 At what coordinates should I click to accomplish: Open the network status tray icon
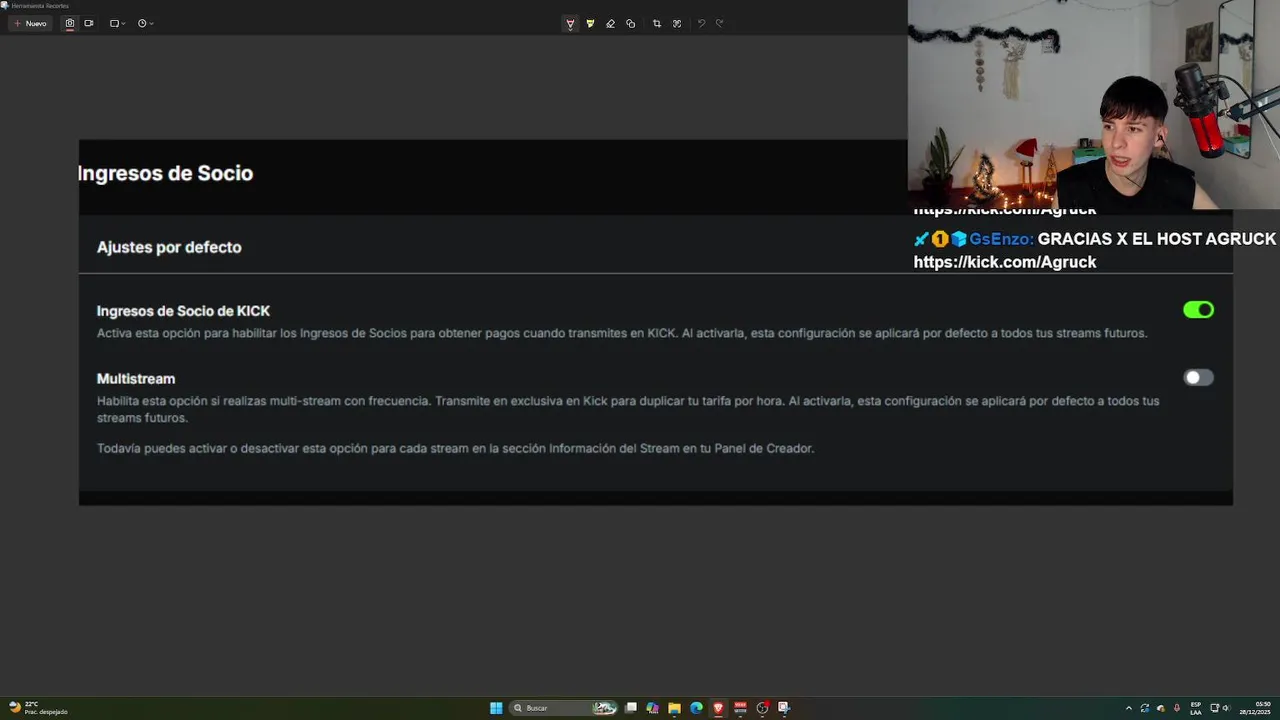pos(1215,708)
